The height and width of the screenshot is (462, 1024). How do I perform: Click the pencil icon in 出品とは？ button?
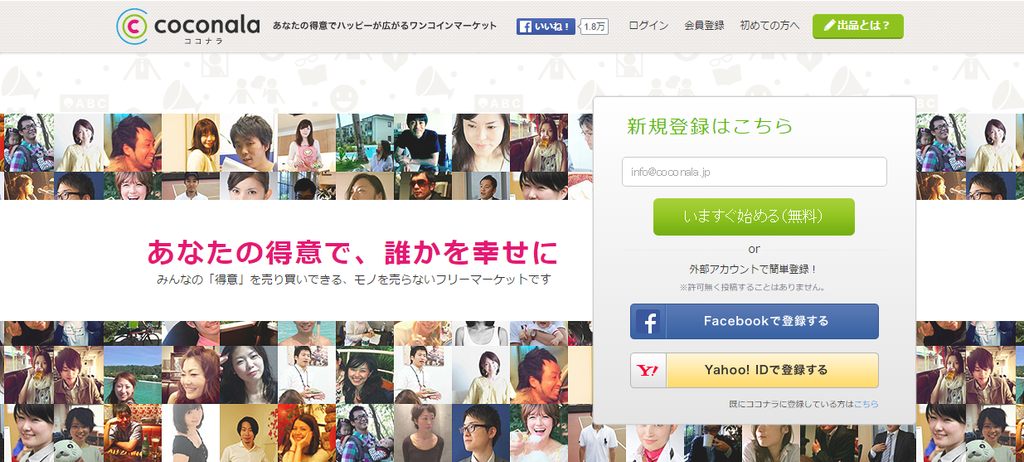pos(830,25)
